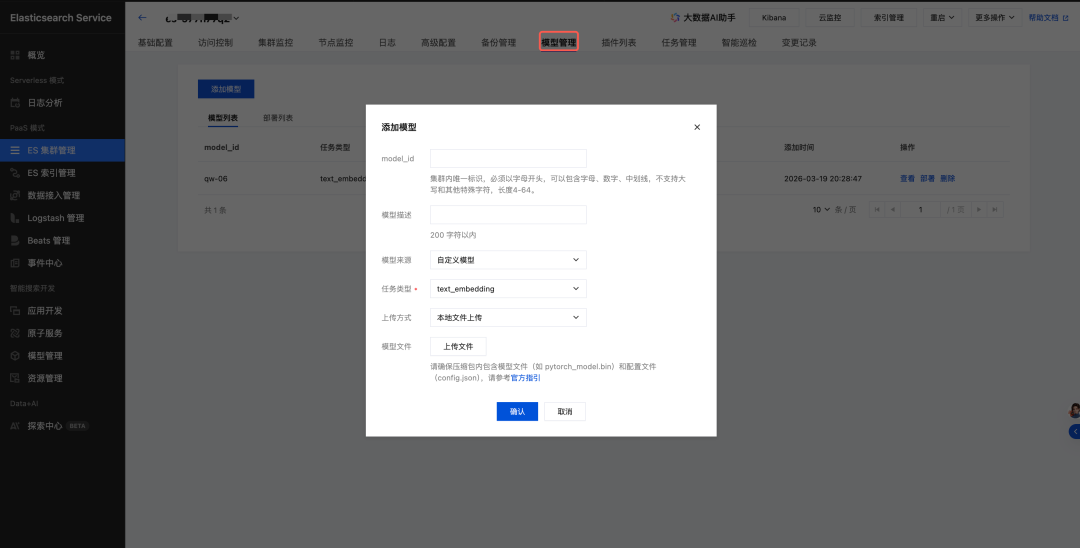
Task: Switch to 日志 tab
Action: point(387,43)
